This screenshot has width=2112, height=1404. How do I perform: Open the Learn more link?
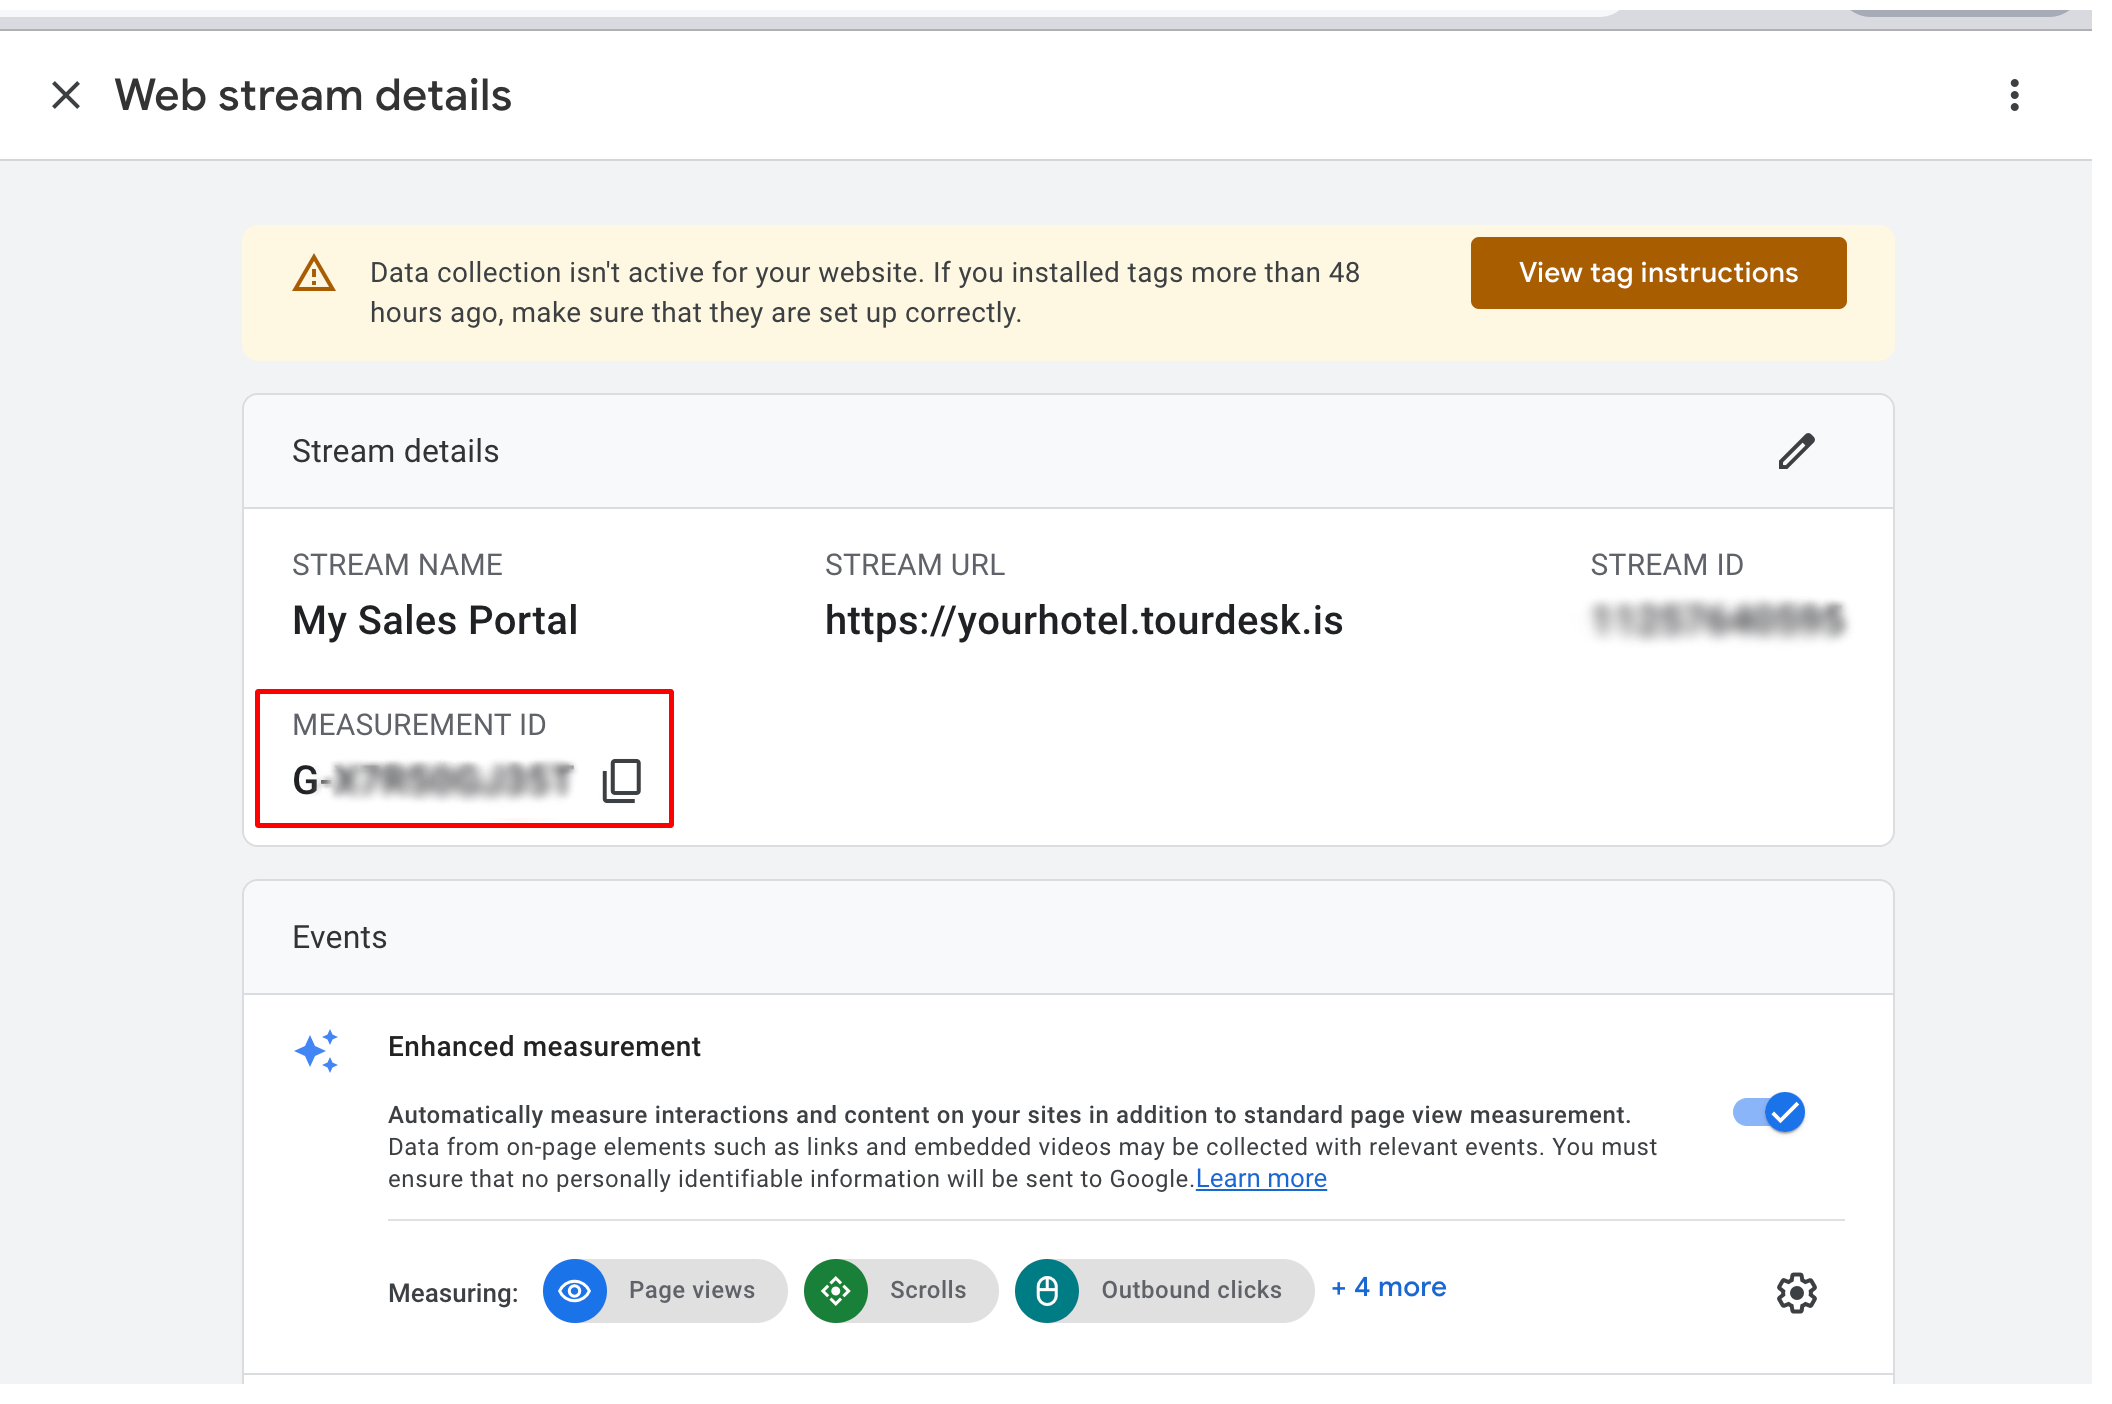[x=1260, y=1179]
